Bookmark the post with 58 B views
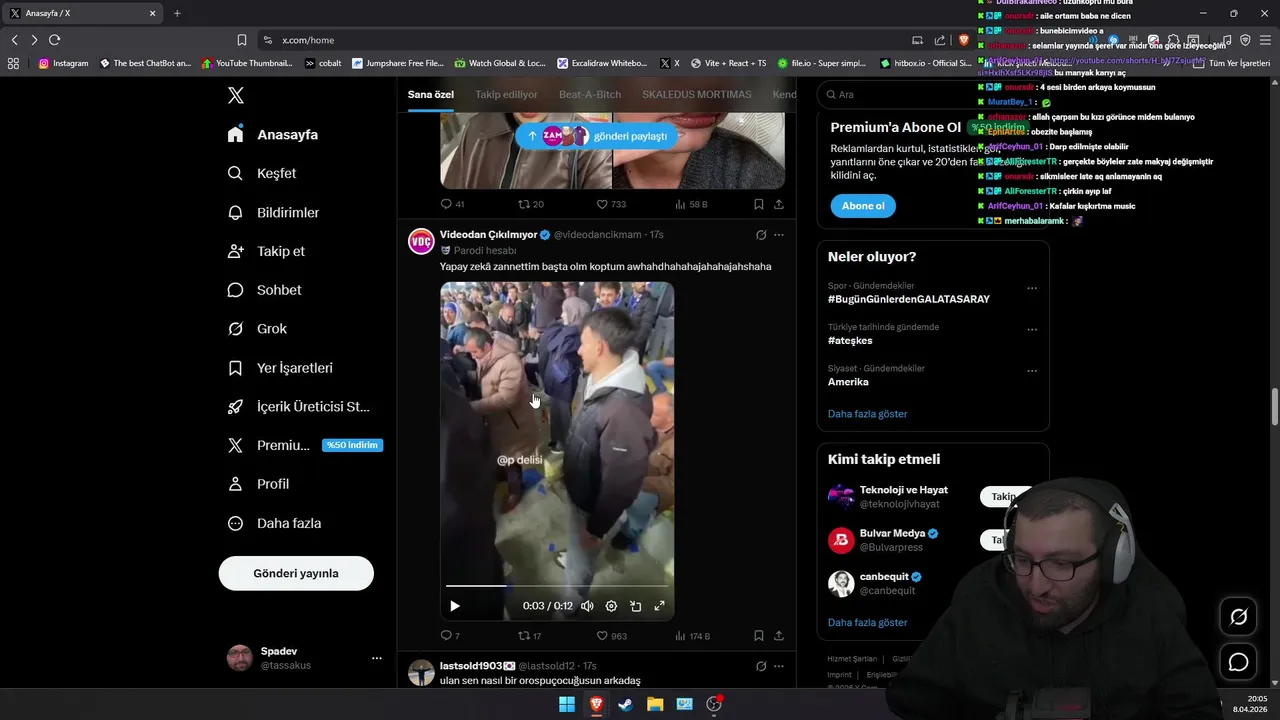1280x720 pixels. tap(759, 204)
